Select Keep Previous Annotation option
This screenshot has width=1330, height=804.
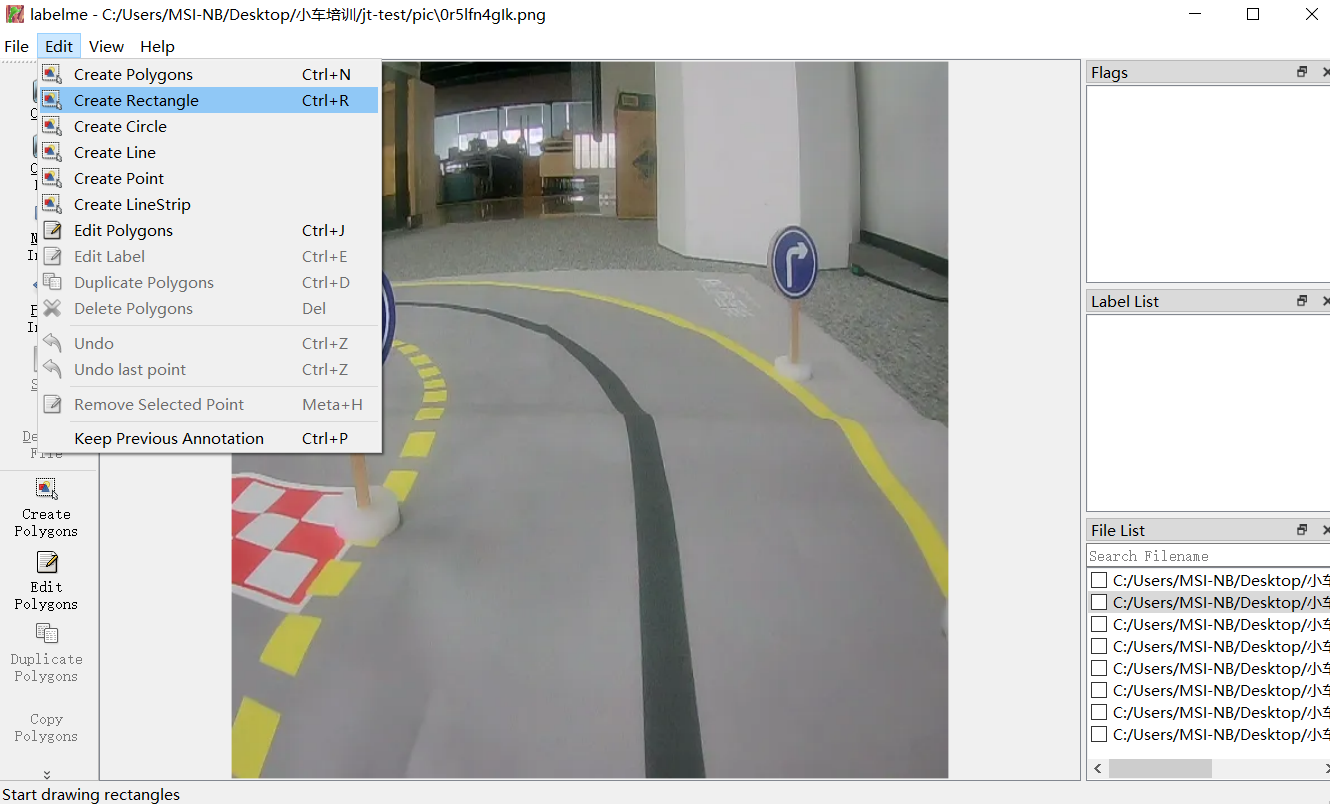(168, 438)
